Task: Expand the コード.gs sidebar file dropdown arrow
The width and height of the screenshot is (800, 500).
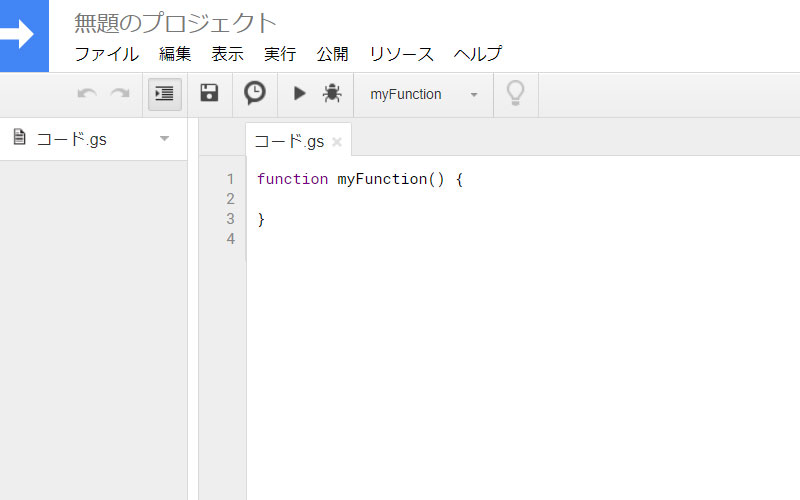Action: pos(164,139)
